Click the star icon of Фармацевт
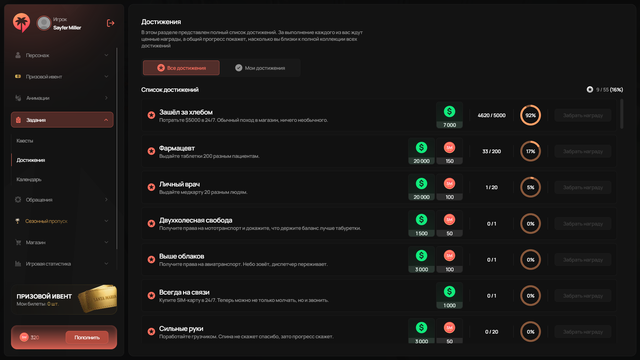 [151, 151]
